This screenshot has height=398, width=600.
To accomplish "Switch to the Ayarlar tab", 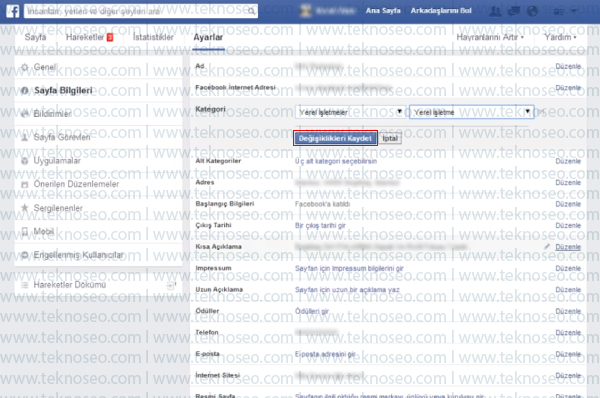I will (208, 37).
